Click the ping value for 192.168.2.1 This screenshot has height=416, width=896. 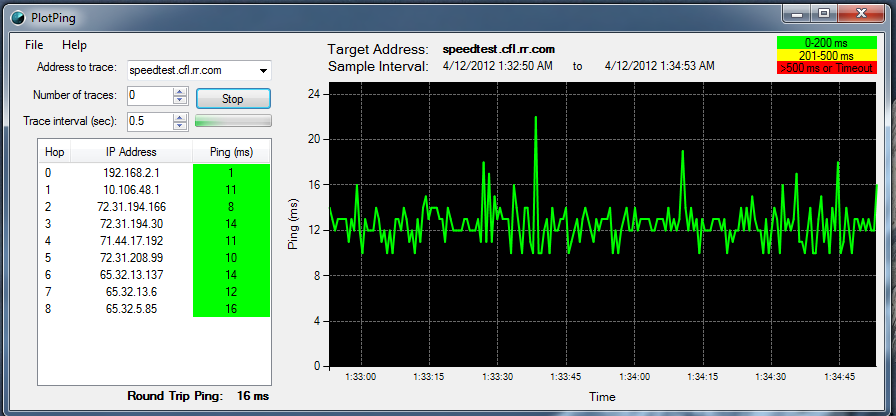(231, 173)
